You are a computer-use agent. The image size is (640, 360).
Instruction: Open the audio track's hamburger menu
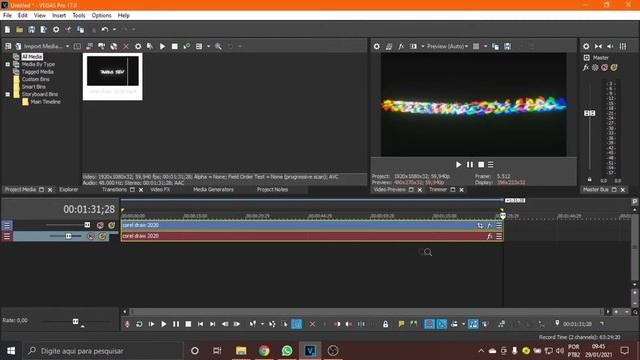[x=7, y=236]
